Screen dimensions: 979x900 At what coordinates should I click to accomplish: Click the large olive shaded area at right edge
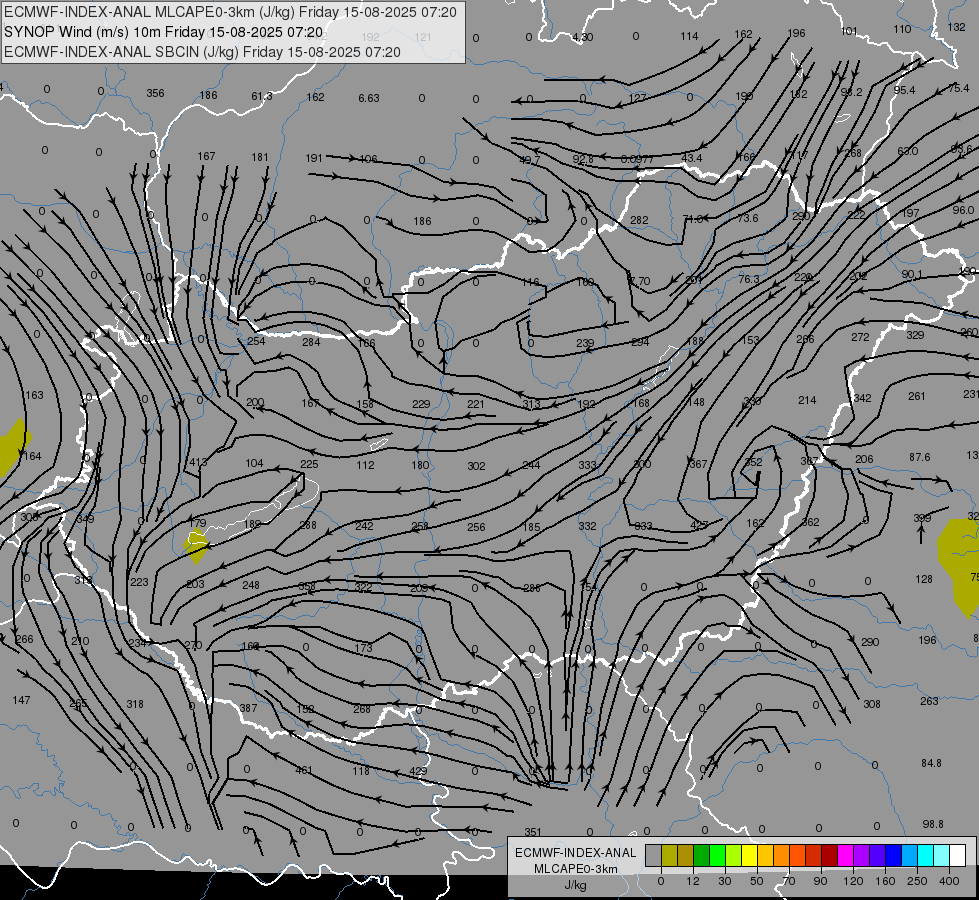[x=960, y=566]
